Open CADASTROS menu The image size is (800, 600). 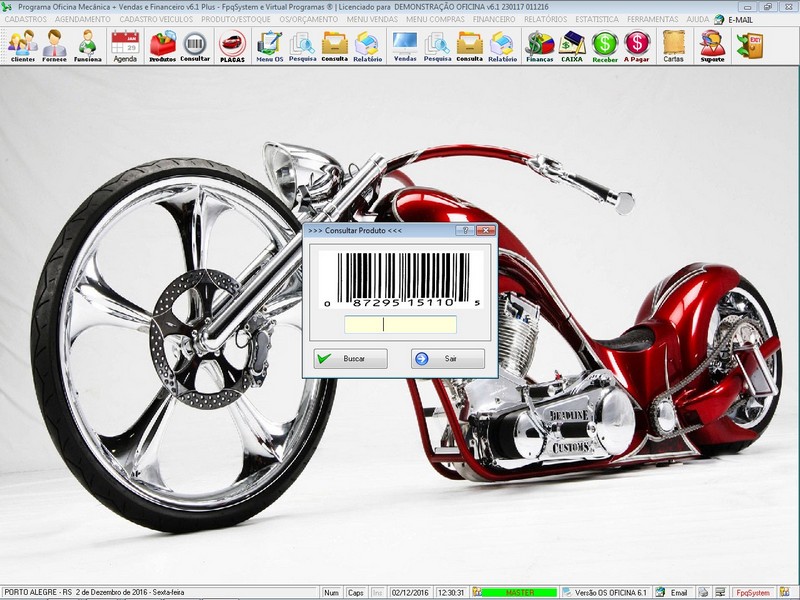coord(26,19)
